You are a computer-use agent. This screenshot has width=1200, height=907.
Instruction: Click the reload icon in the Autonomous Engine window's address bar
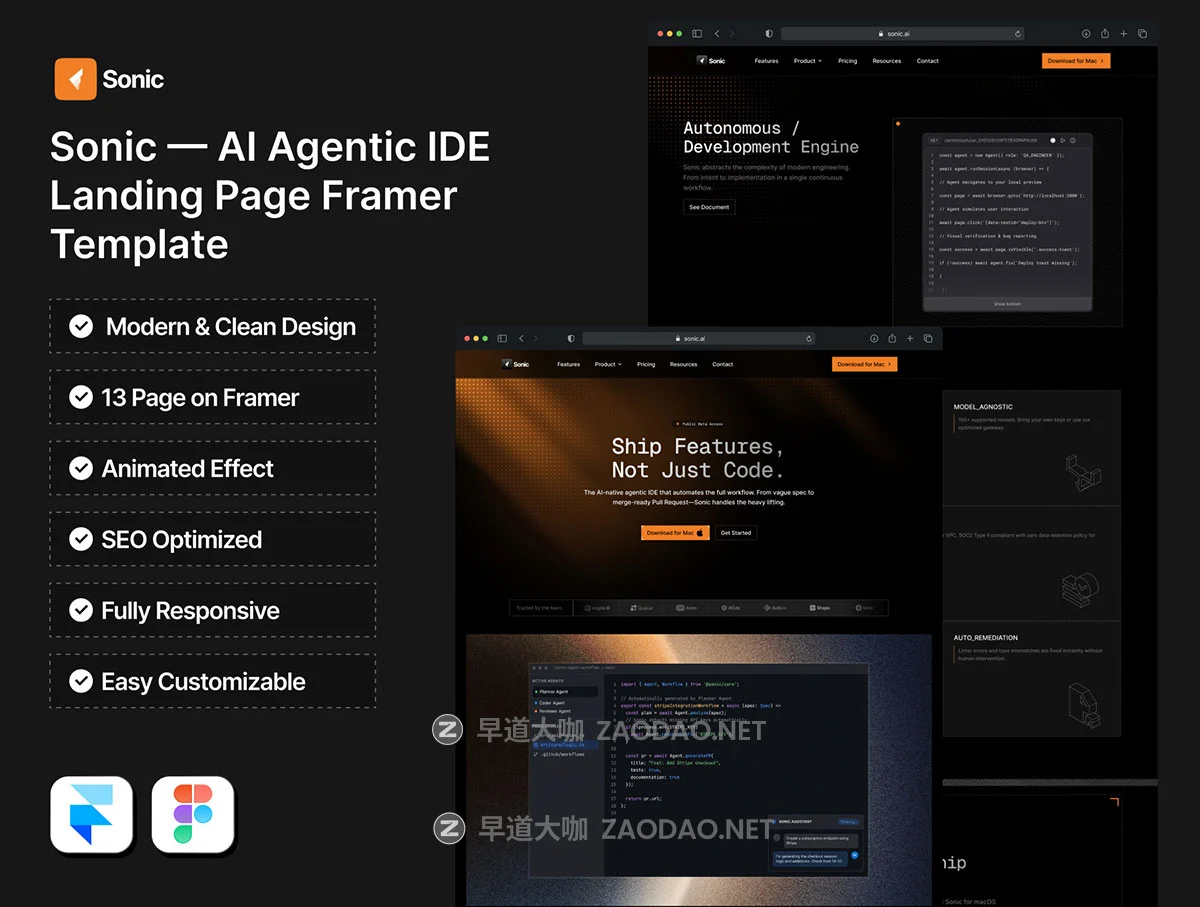click(1018, 34)
